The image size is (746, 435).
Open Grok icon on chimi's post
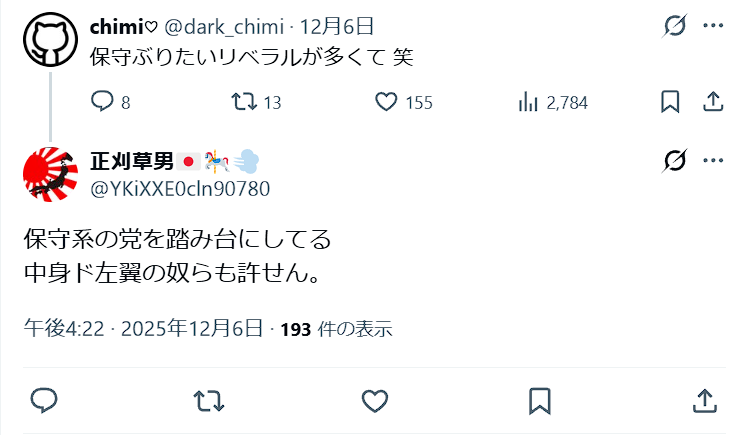(x=675, y=26)
